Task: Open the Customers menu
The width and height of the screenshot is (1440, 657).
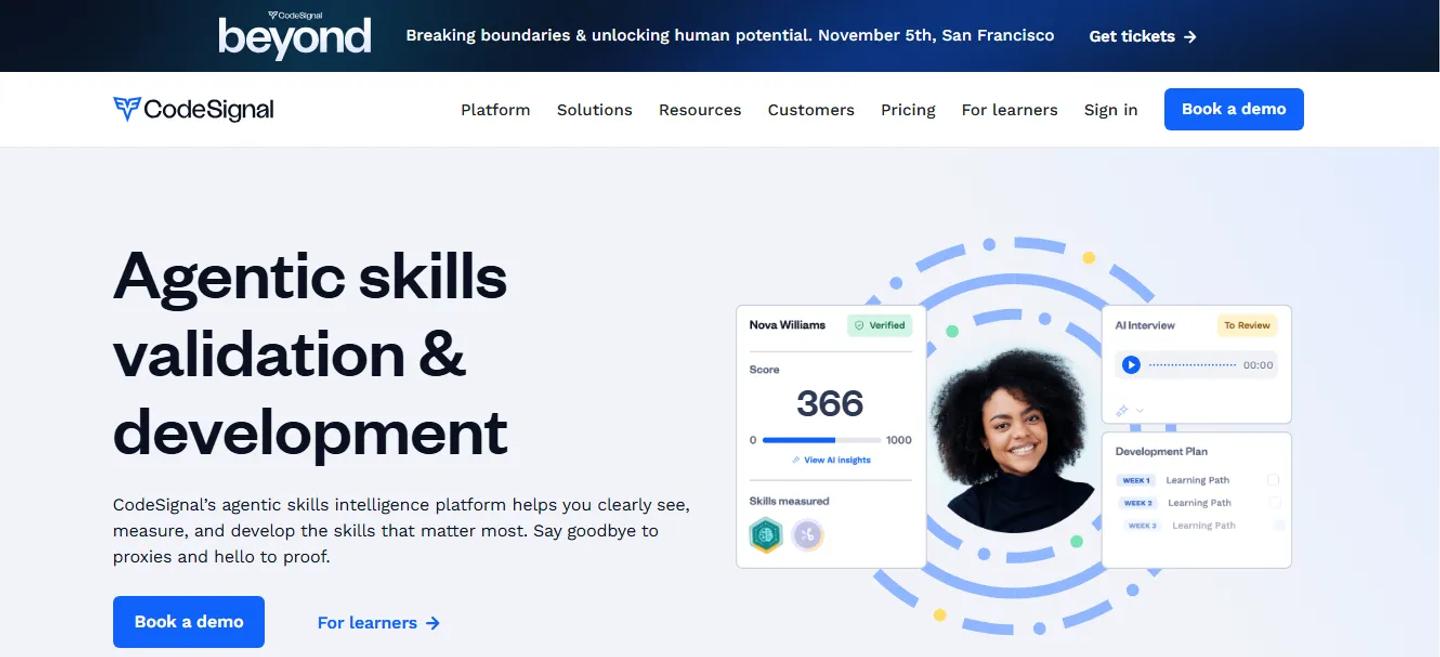Action: tap(811, 110)
